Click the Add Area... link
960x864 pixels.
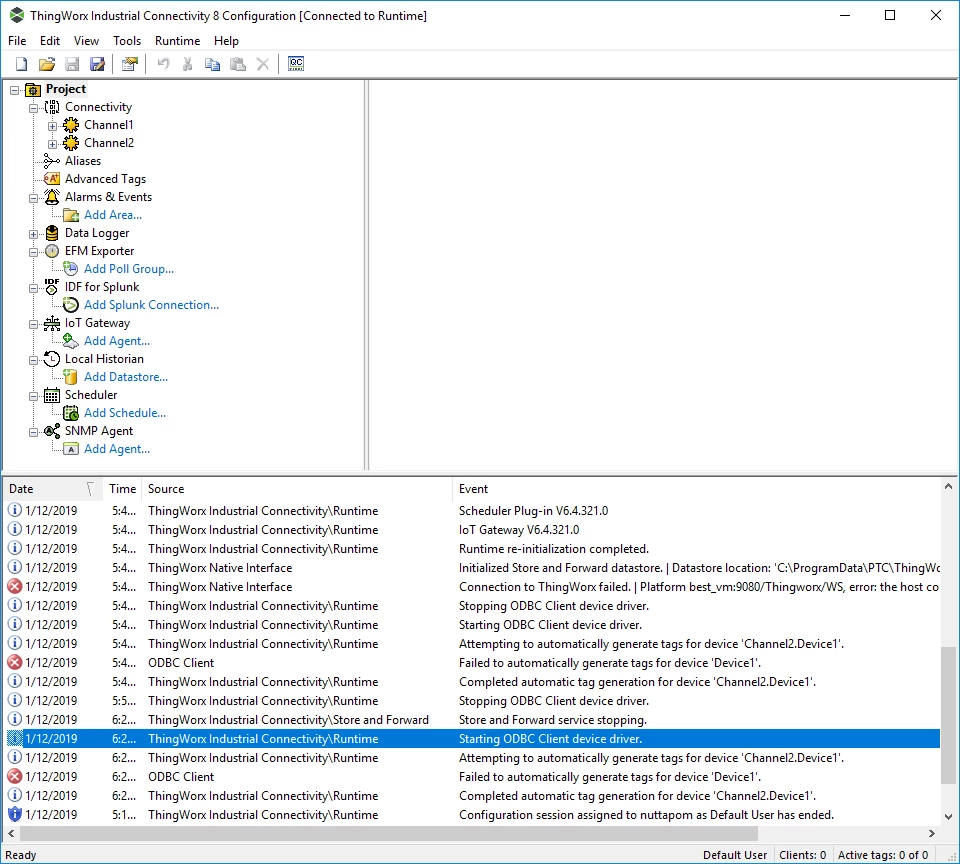click(x=113, y=215)
